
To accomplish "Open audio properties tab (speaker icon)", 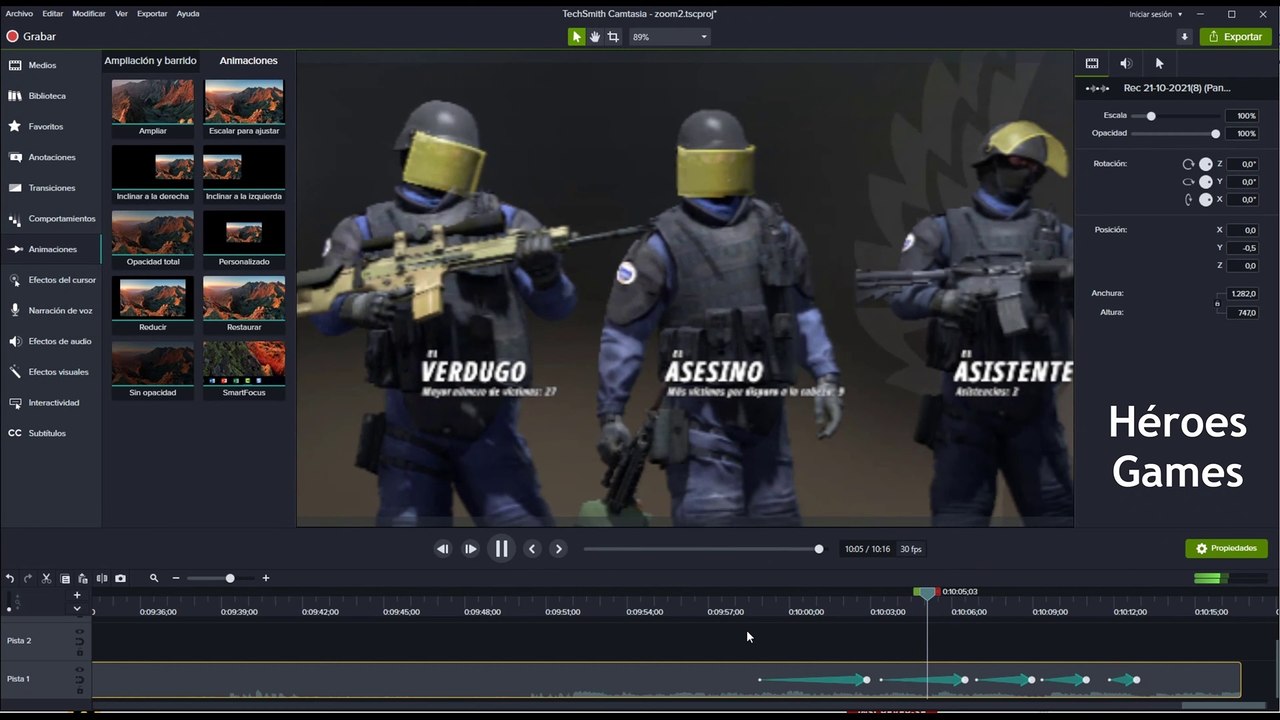I will click(1126, 63).
